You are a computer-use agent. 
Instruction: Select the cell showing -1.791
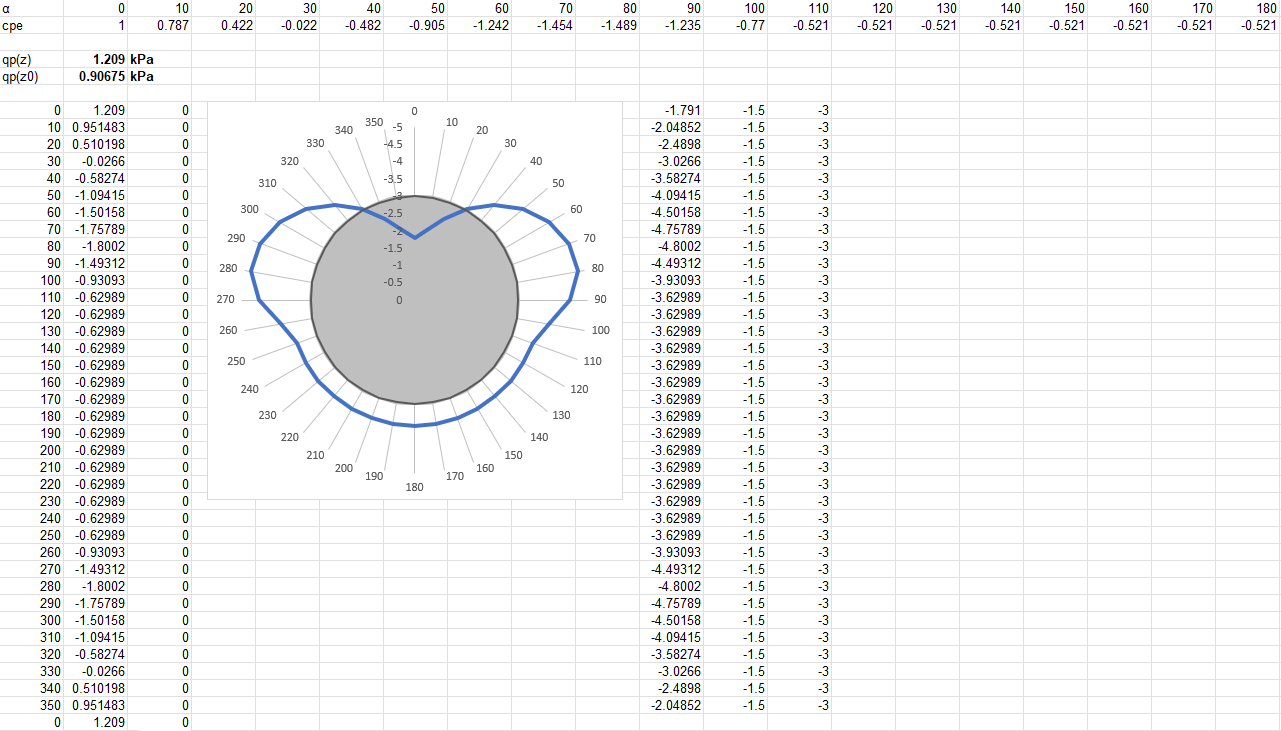(672, 110)
